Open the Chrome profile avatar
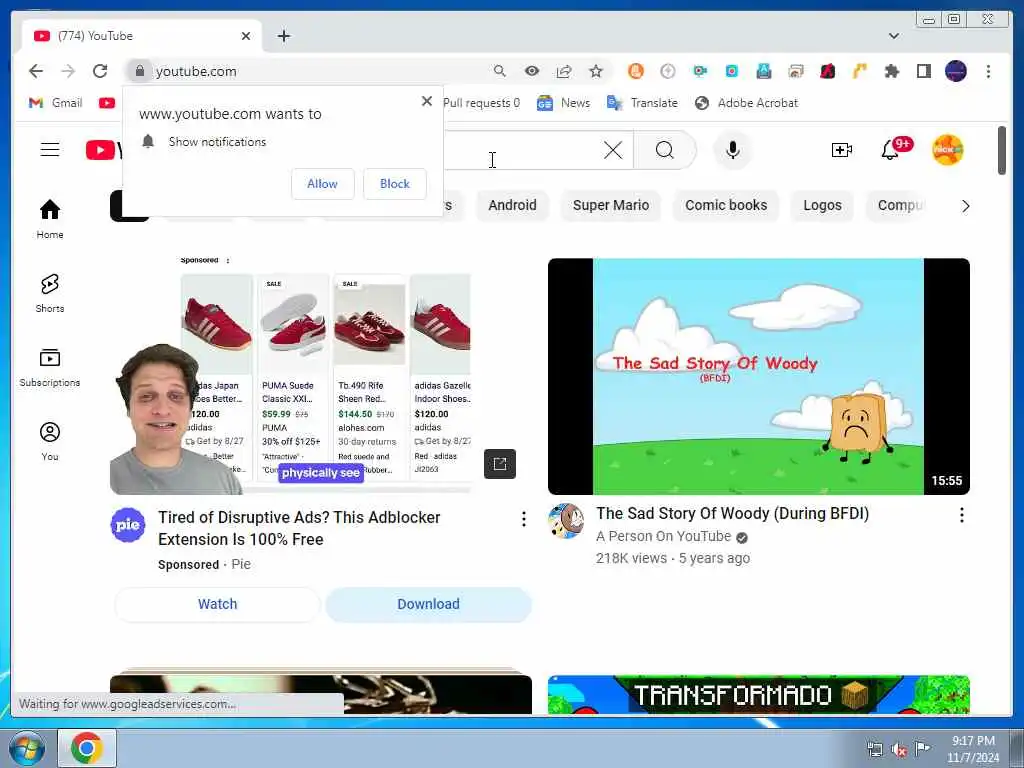Screen dimensions: 1024x768 [955, 71]
